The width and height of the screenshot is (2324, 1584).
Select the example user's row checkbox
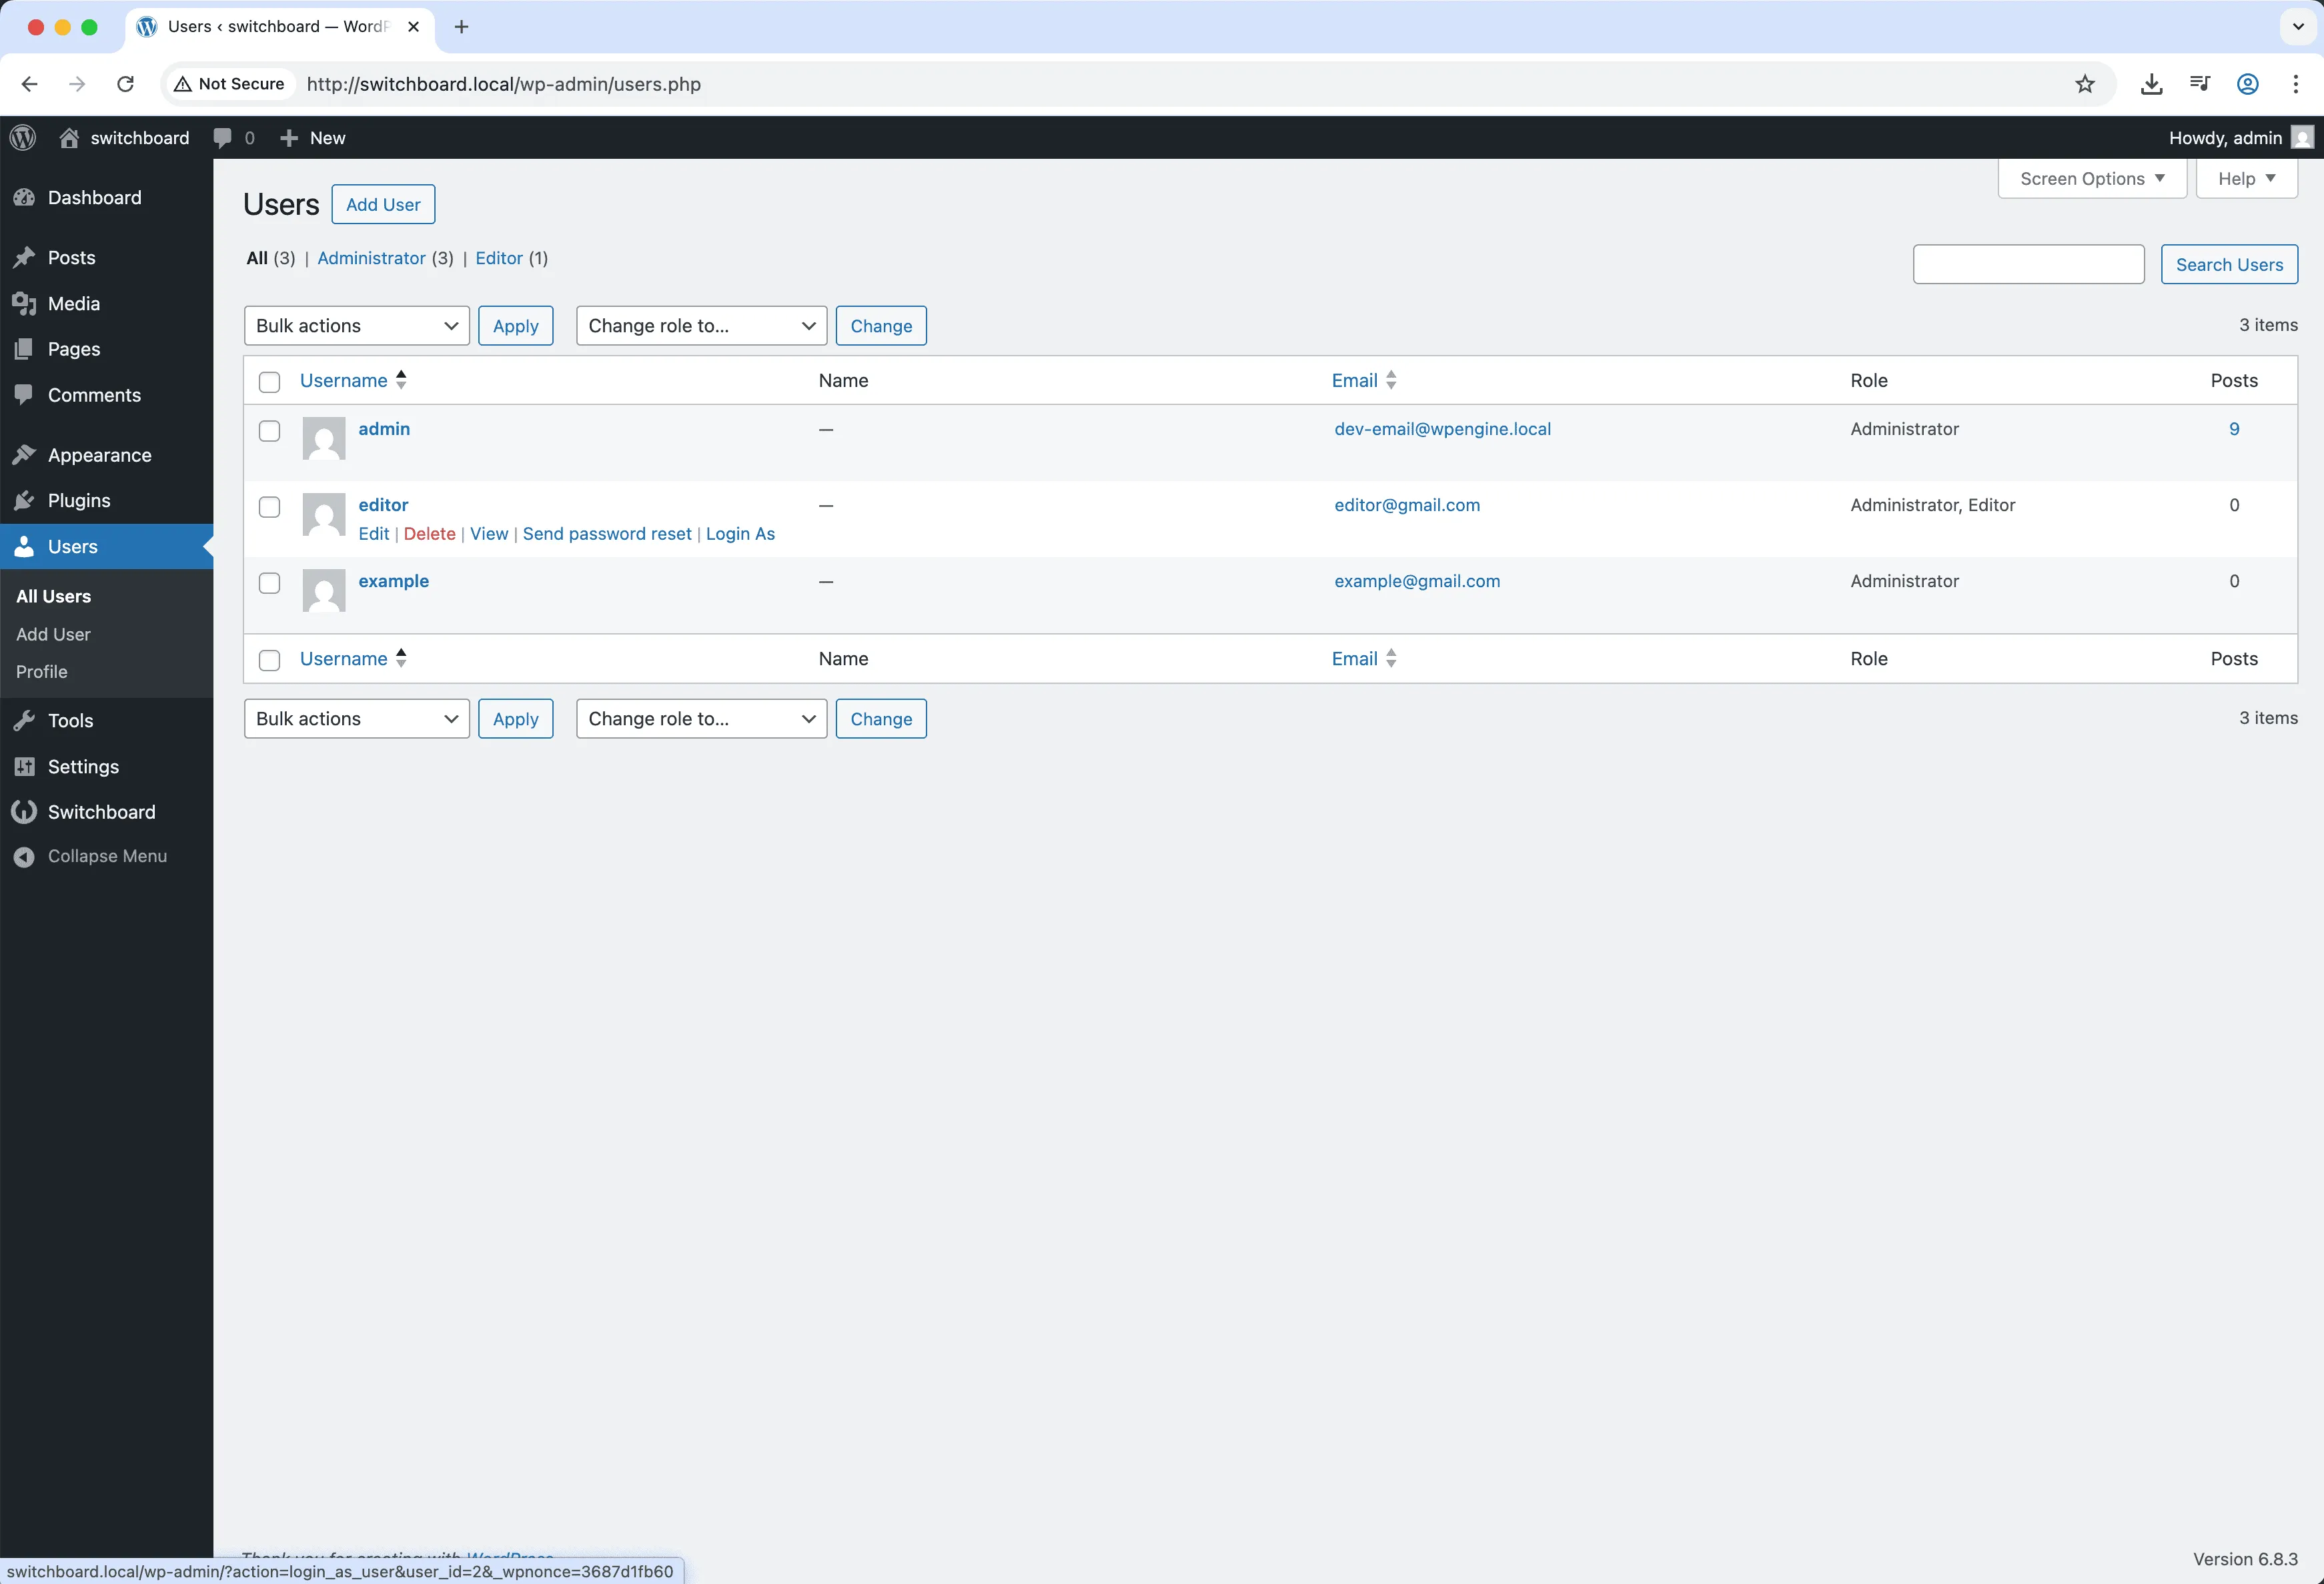269,583
